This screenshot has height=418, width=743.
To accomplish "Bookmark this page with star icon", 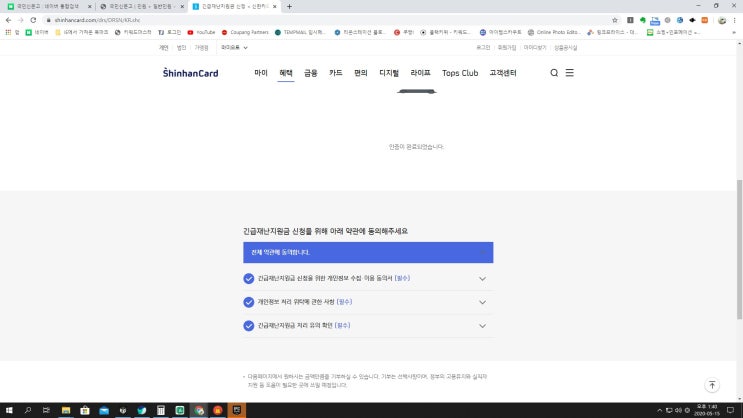I will [x=615, y=20].
